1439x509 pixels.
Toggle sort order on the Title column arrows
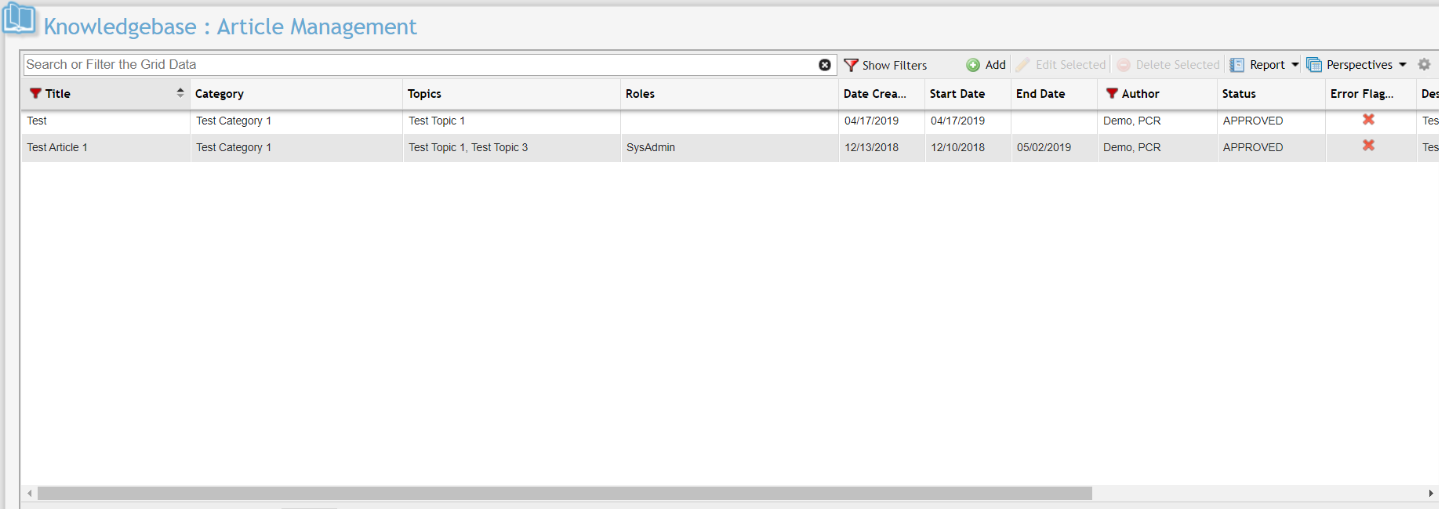click(x=180, y=93)
